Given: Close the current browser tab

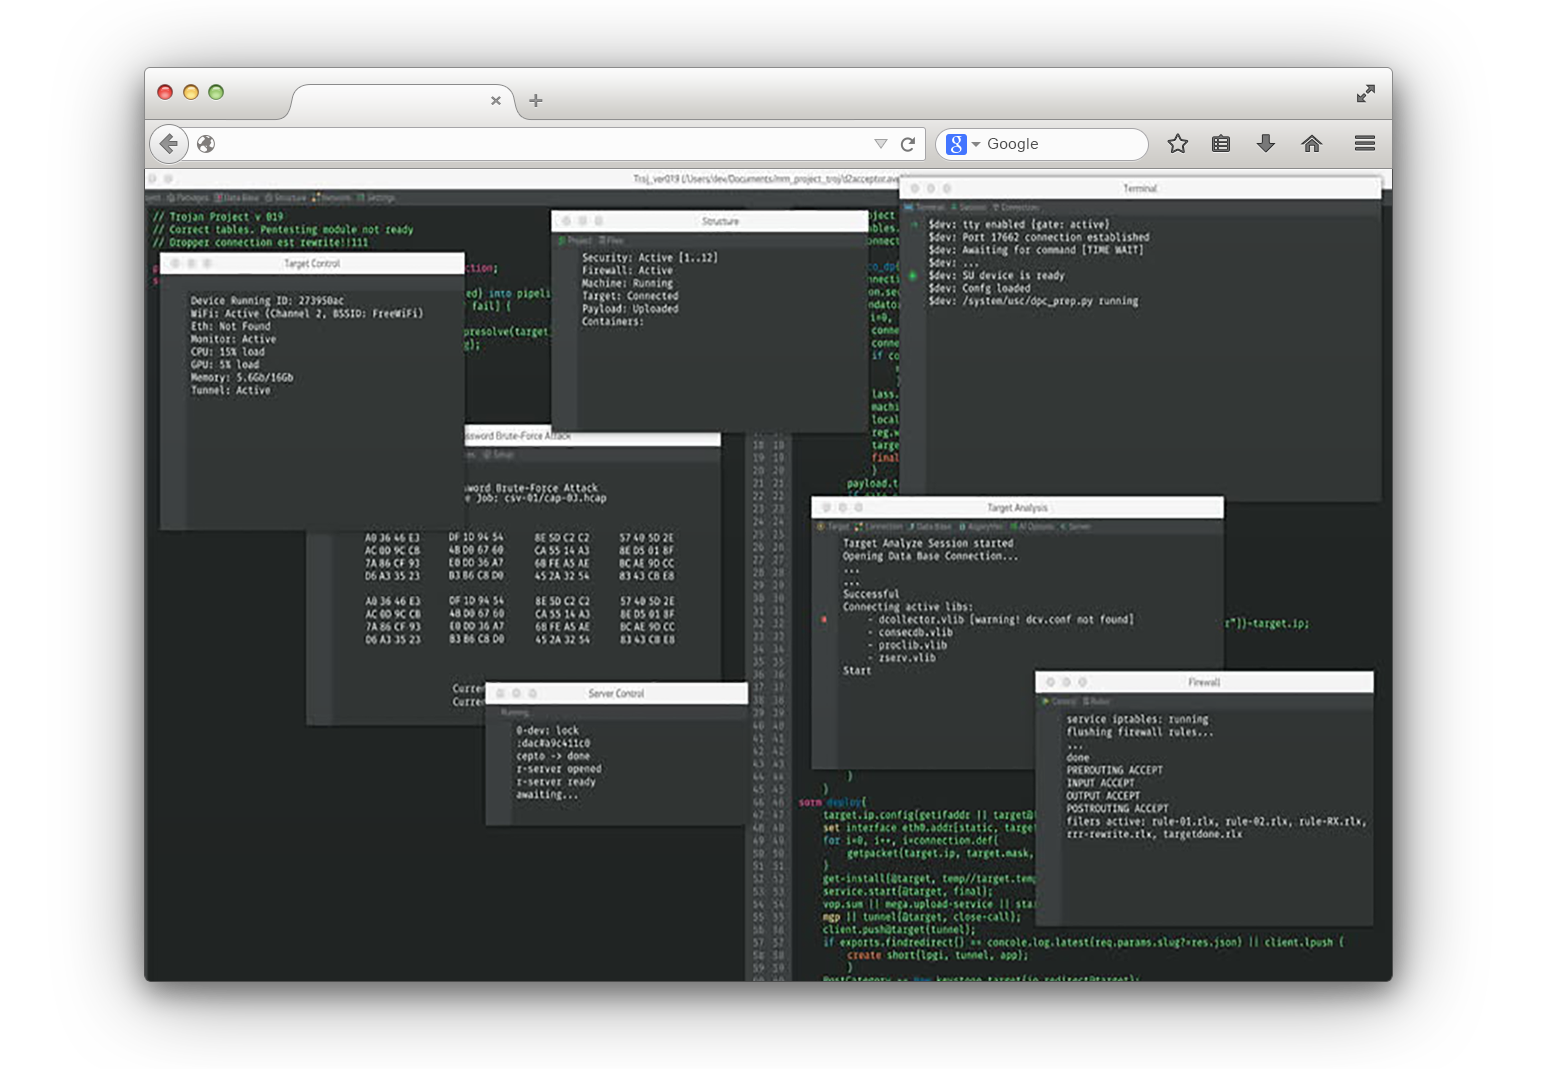Looking at the screenshot, I should [495, 100].
